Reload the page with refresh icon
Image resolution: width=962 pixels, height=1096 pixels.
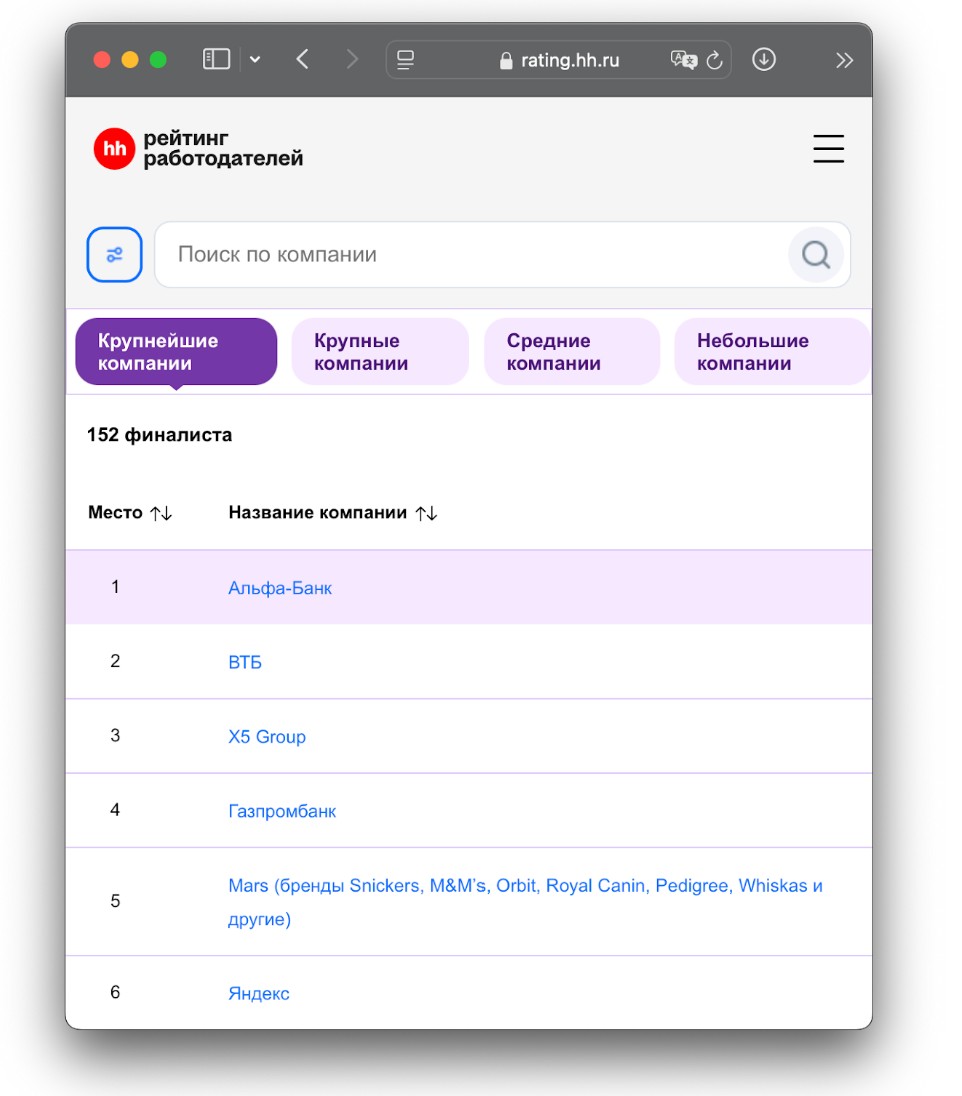tap(714, 60)
